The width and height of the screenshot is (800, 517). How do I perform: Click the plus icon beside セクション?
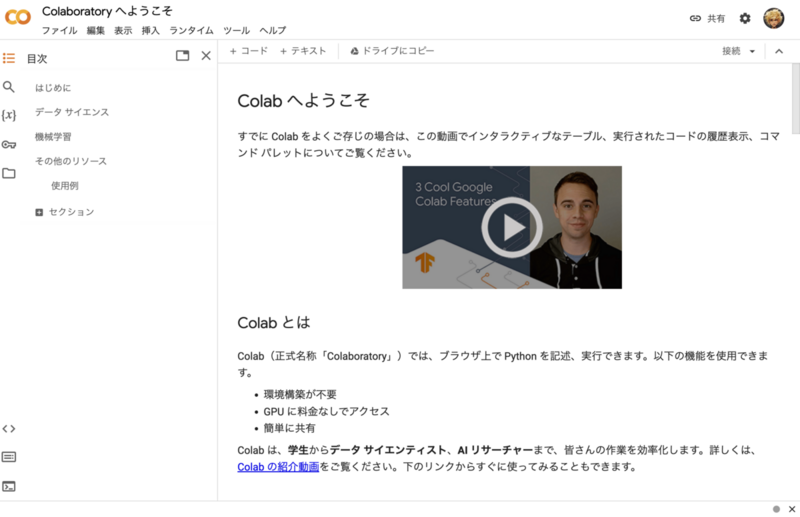(x=39, y=212)
